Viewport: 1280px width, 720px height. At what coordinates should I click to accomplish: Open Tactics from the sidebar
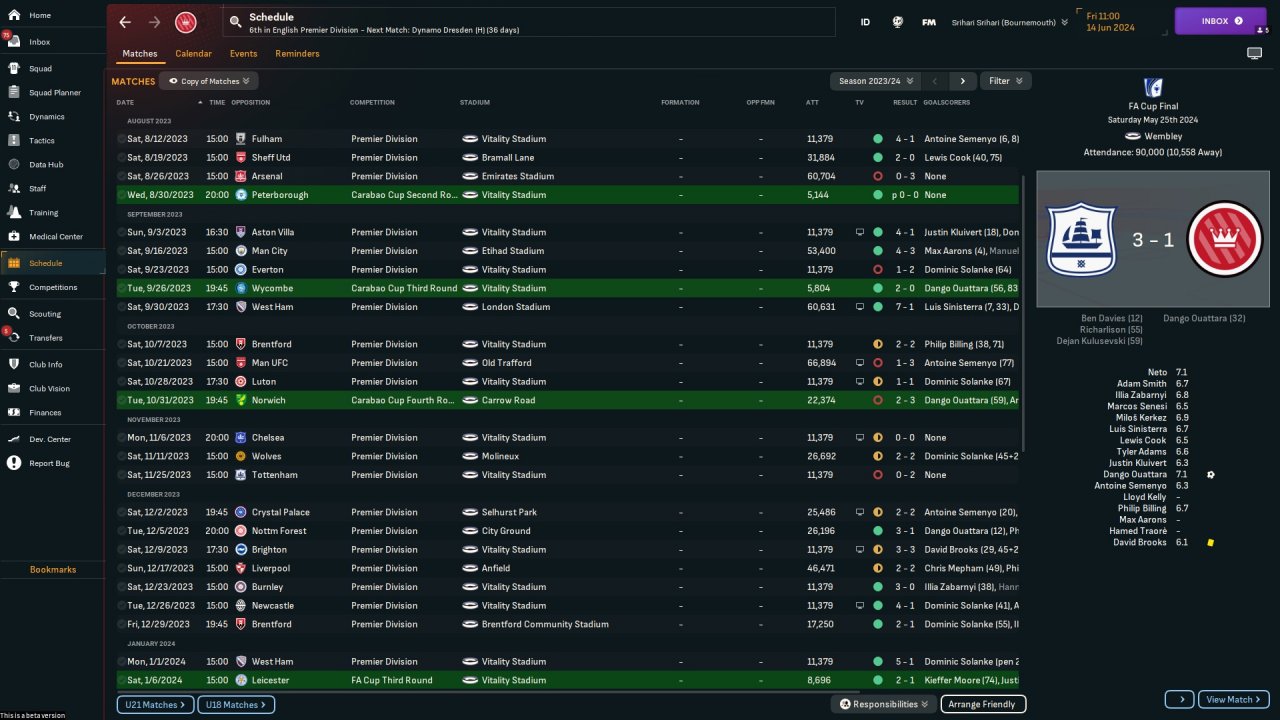pos(42,141)
